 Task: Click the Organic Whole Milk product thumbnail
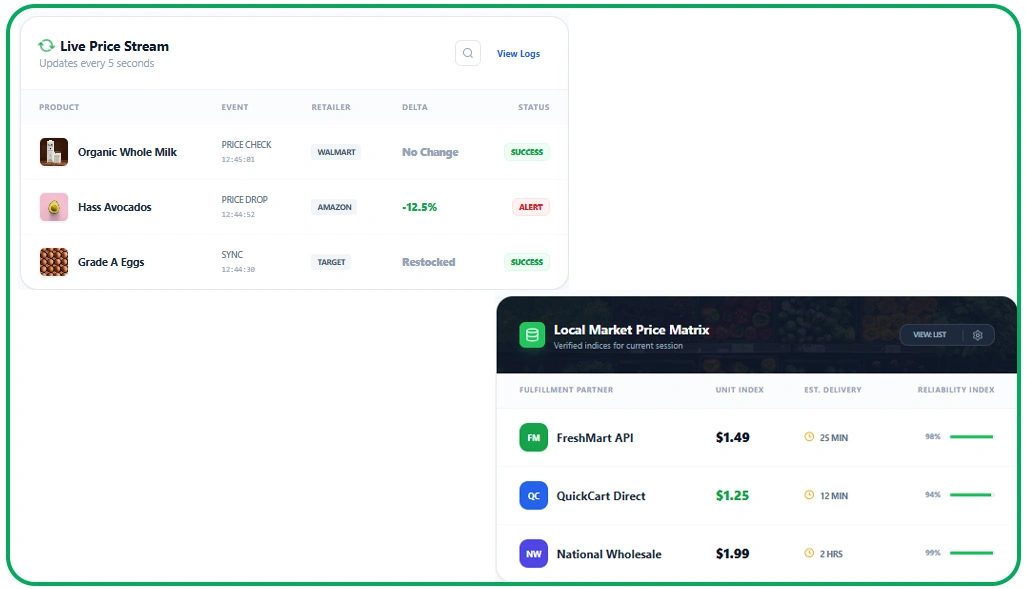pyautogui.click(x=54, y=152)
